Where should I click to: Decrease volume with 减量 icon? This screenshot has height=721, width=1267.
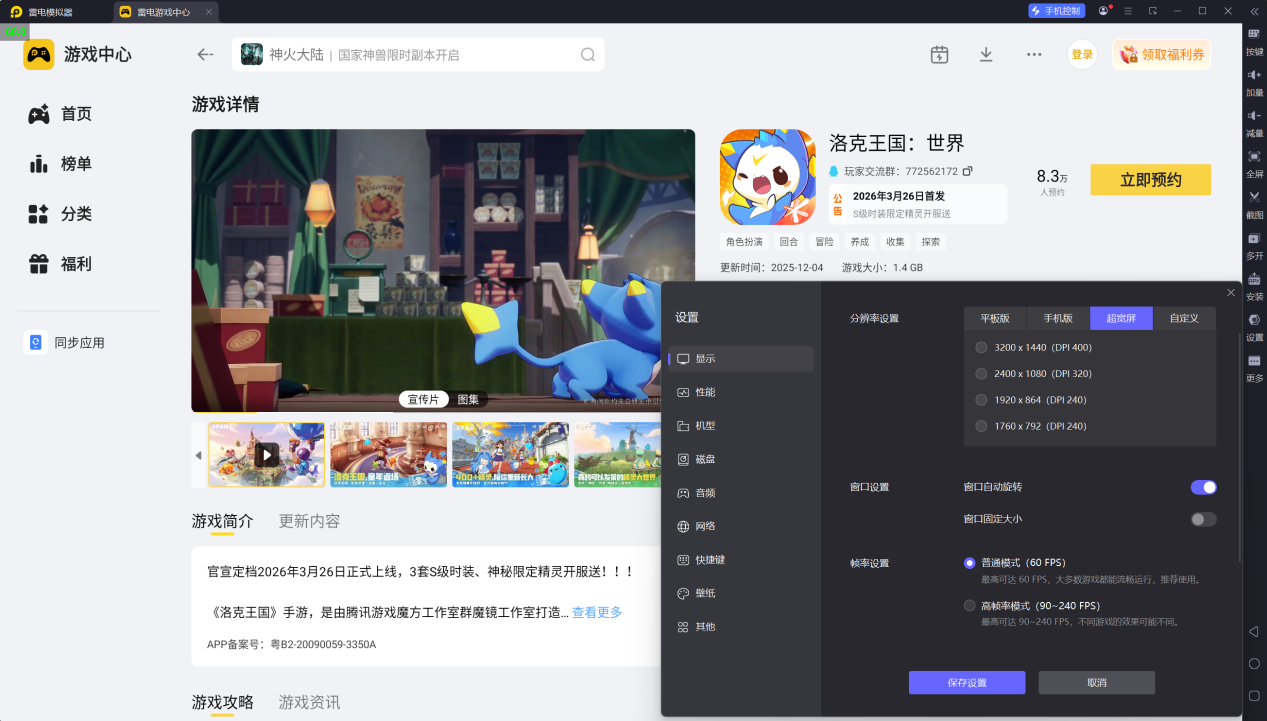[1254, 122]
